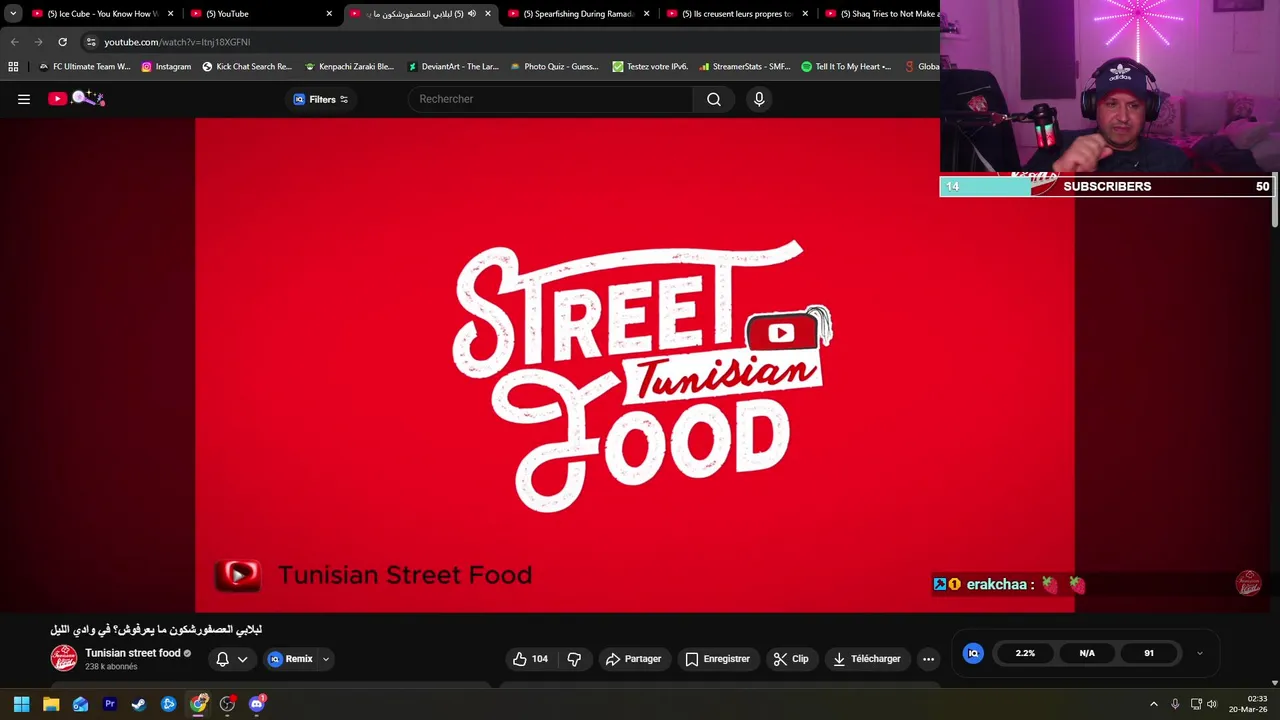Expand the IQ stats panel chevron
The width and height of the screenshot is (1280, 720).
coord(1200,654)
